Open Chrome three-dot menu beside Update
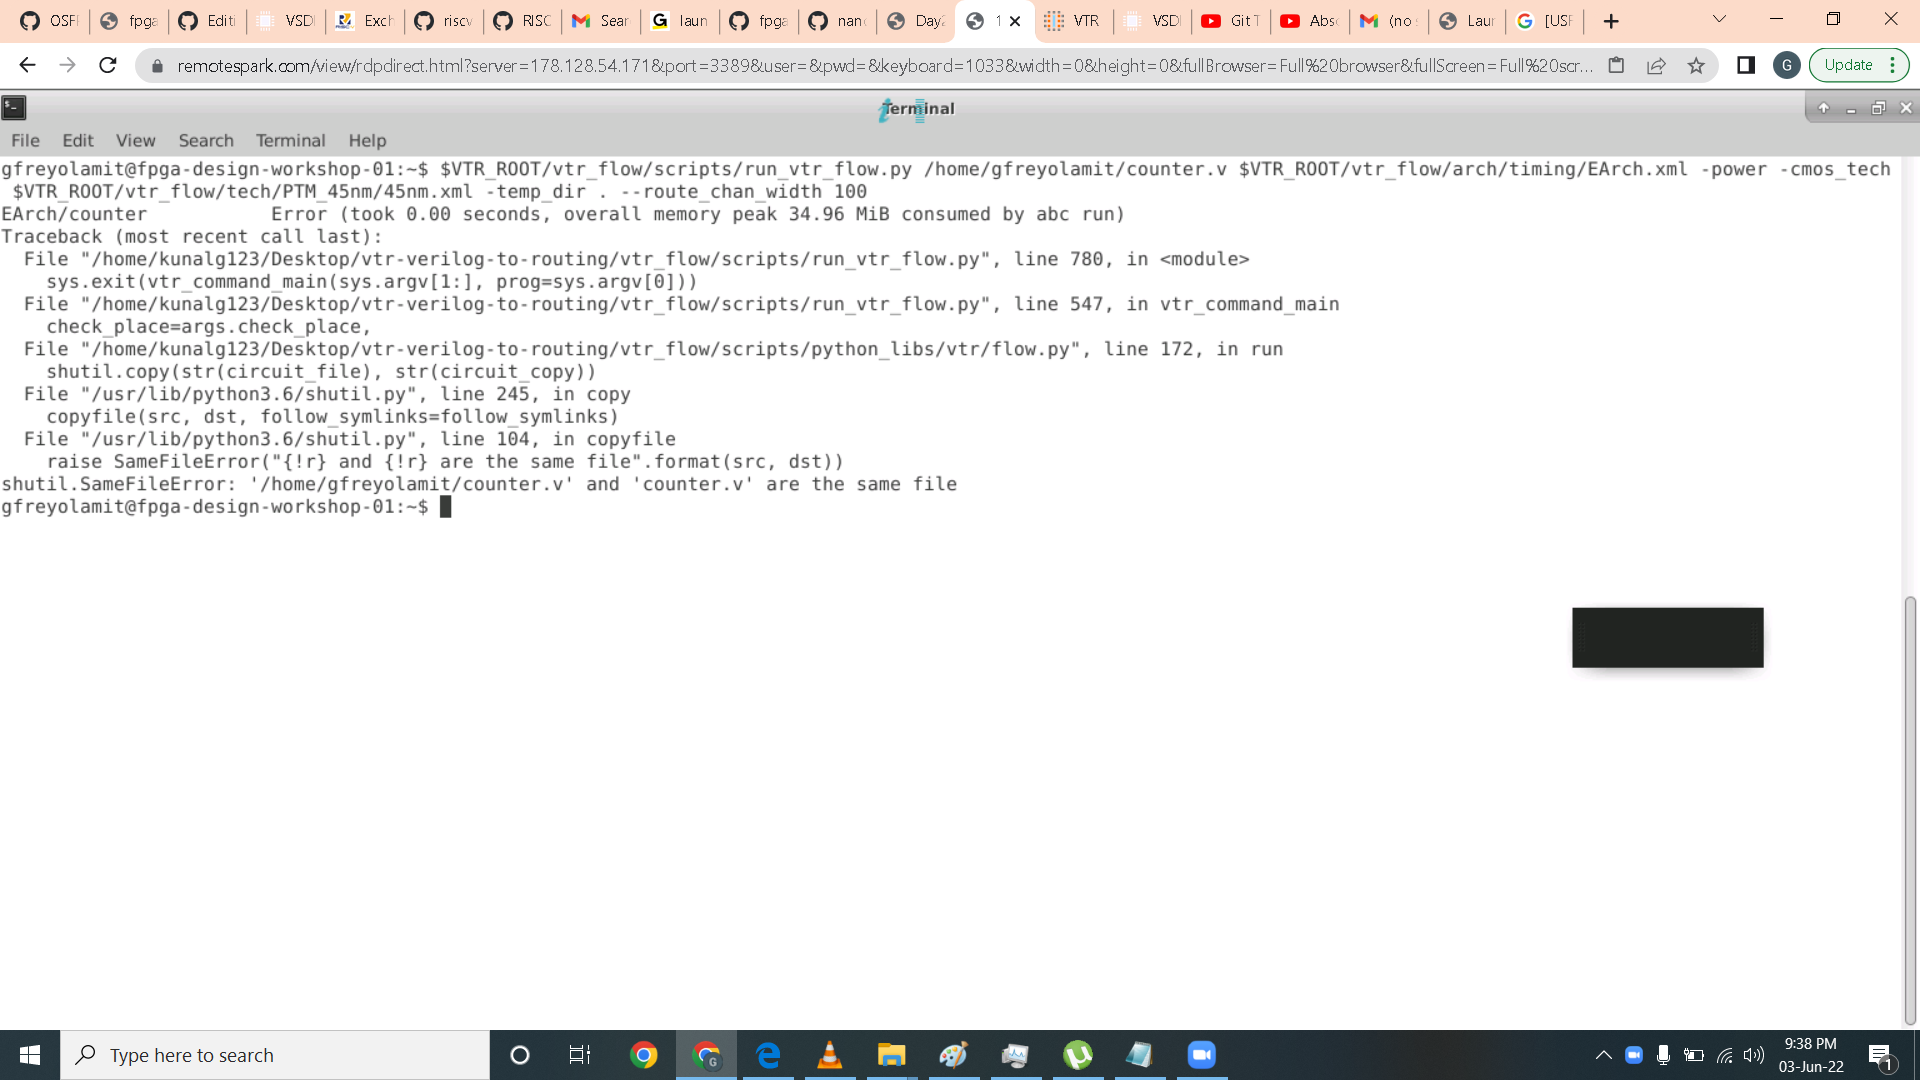This screenshot has height=1080, width=1920. coord(1893,66)
